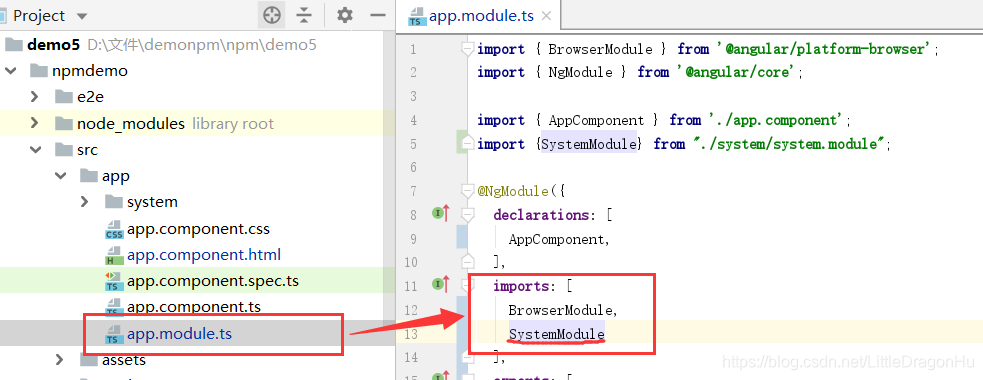Open app.component.spec.ts file
This screenshot has height=380, width=983.
pyautogui.click(x=213, y=281)
